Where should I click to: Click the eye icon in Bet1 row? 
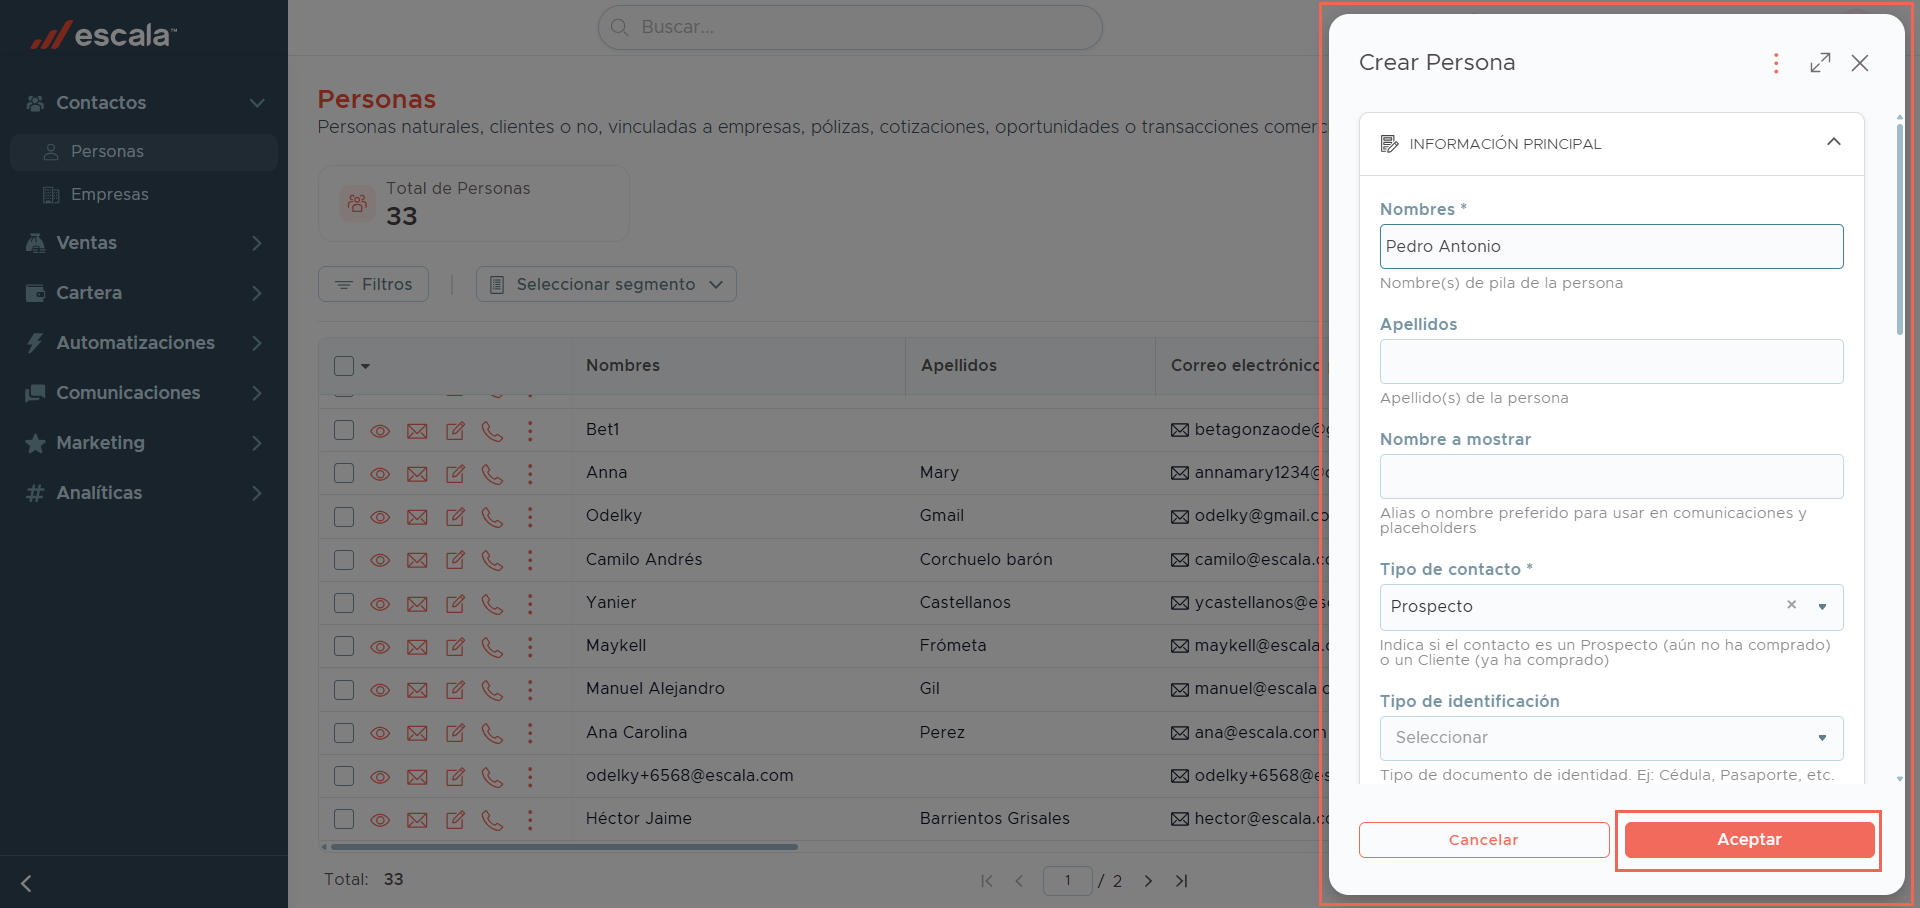coord(380,431)
